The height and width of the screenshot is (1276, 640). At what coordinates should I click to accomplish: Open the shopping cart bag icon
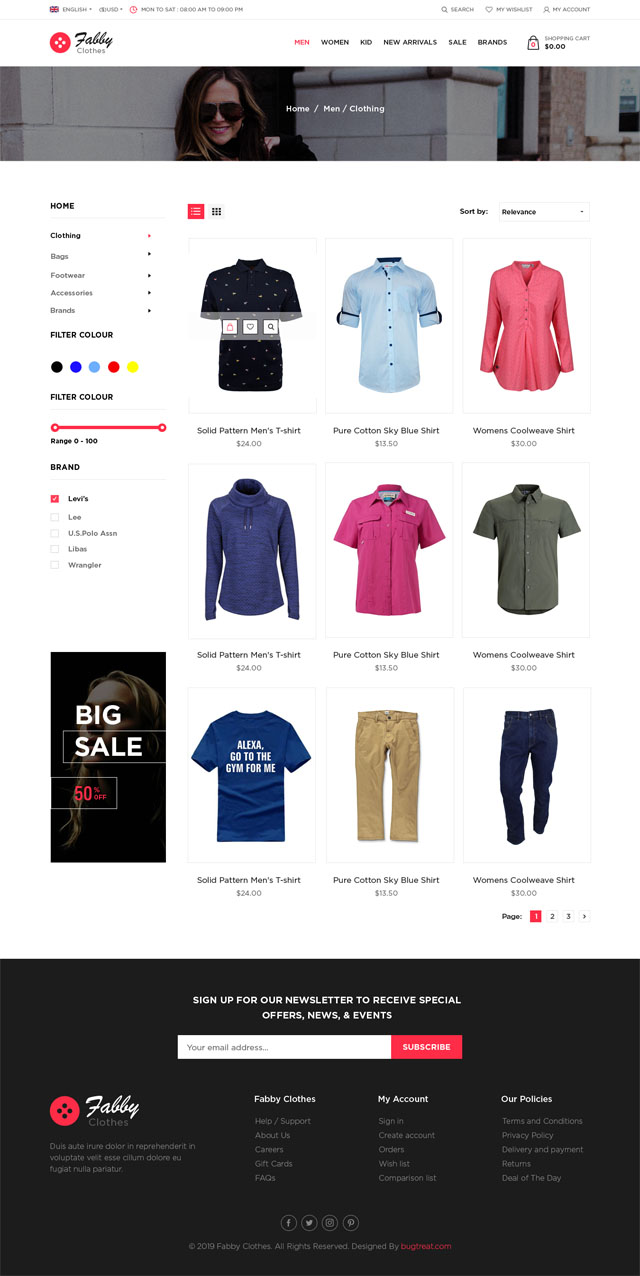tap(533, 43)
